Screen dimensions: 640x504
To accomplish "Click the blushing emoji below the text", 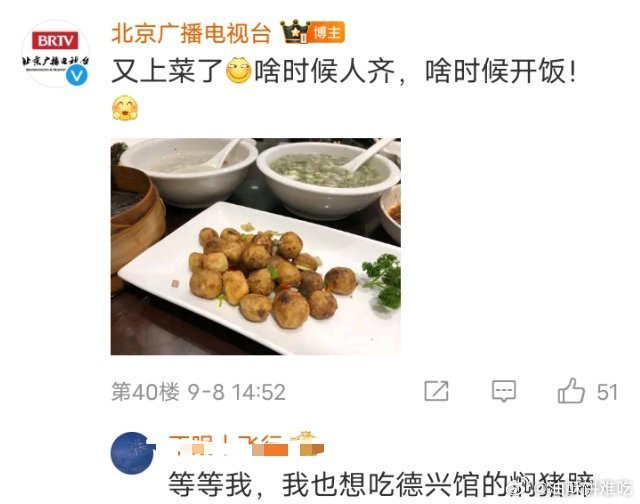I will coord(125,108).
